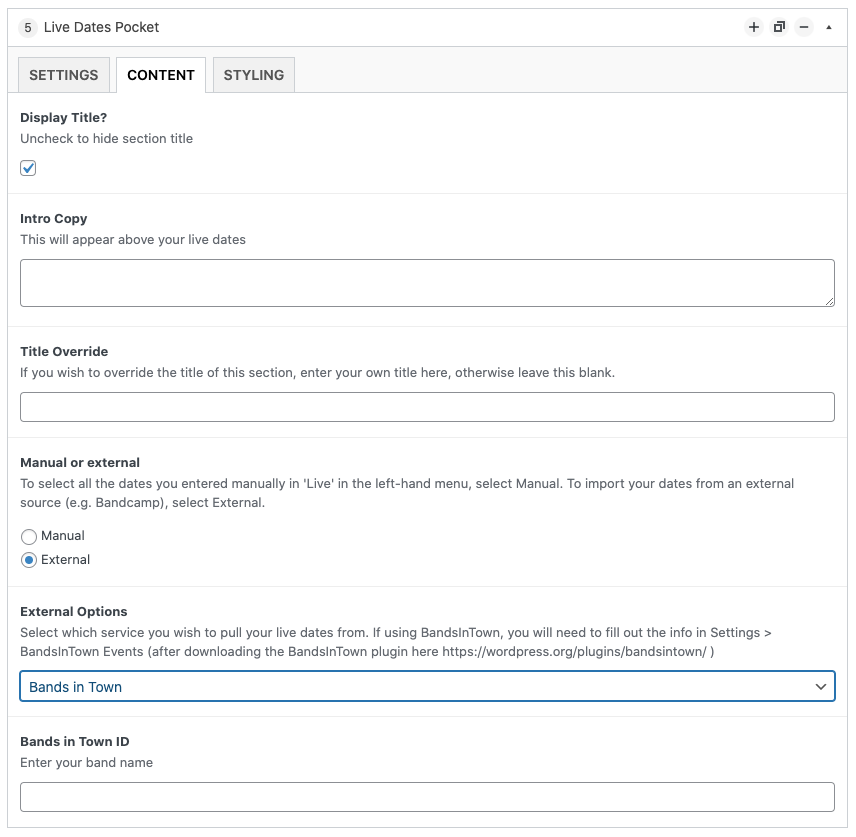Click the Live Dates Pocket header title

click(x=101, y=27)
